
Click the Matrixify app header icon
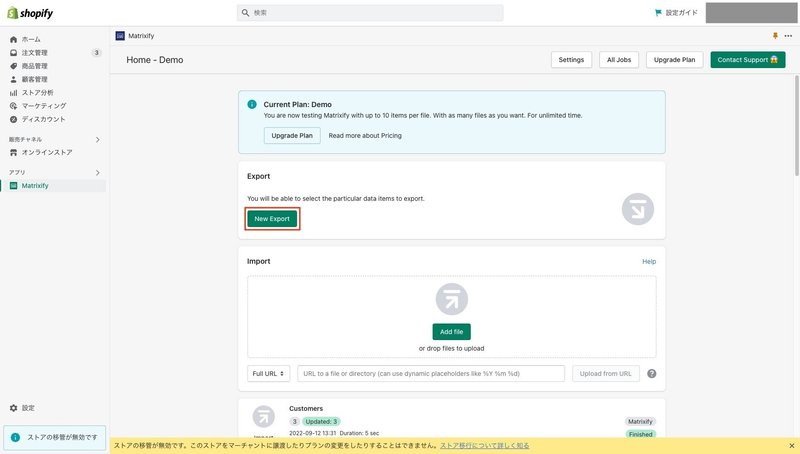tap(120, 36)
